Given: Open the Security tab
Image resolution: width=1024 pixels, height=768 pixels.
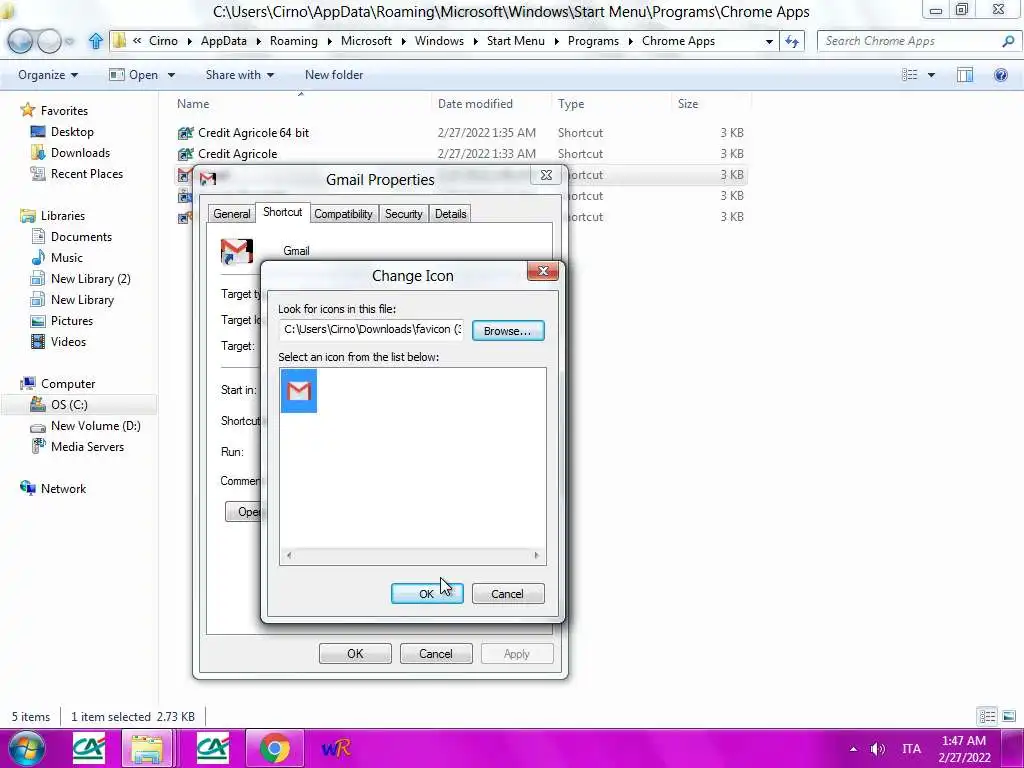Looking at the screenshot, I should (403, 214).
